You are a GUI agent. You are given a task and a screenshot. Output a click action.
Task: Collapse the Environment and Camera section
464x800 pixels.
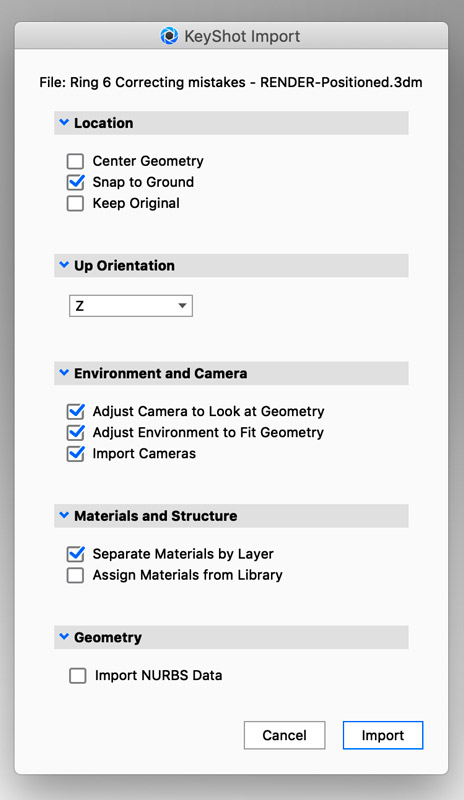point(64,373)
